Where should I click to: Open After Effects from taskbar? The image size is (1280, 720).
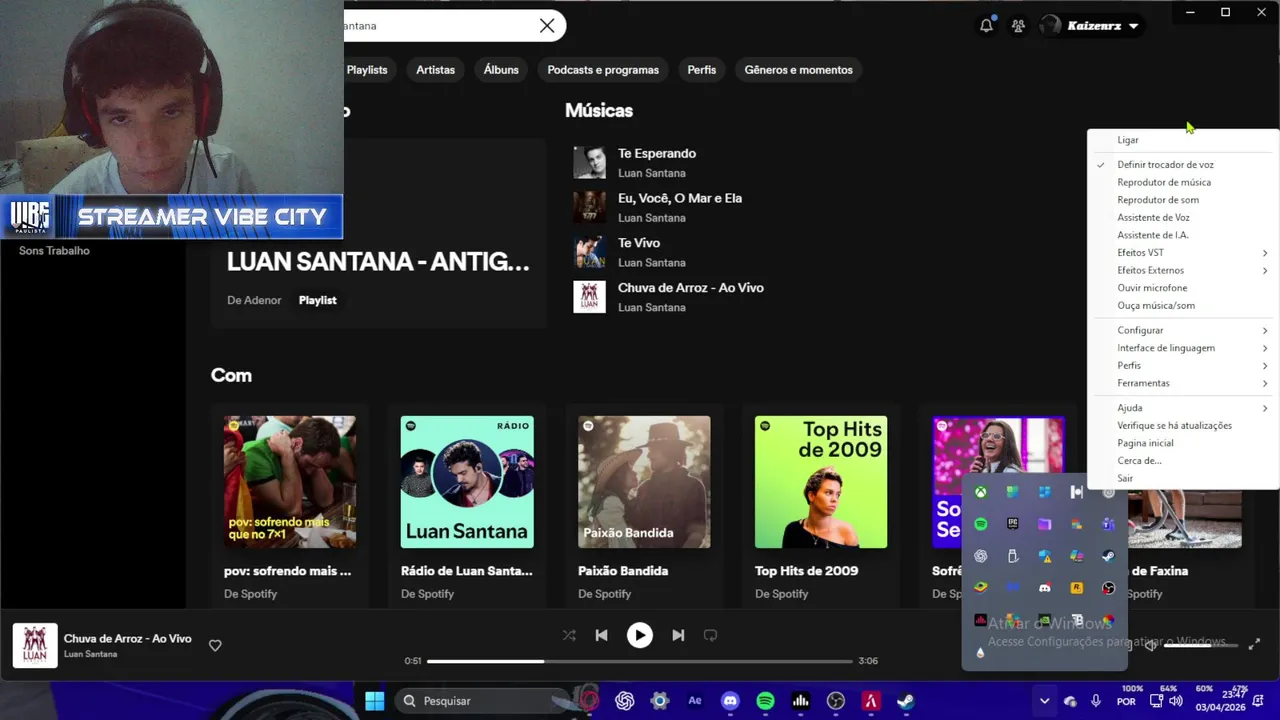pyautogui.click(x=695, y=701)
